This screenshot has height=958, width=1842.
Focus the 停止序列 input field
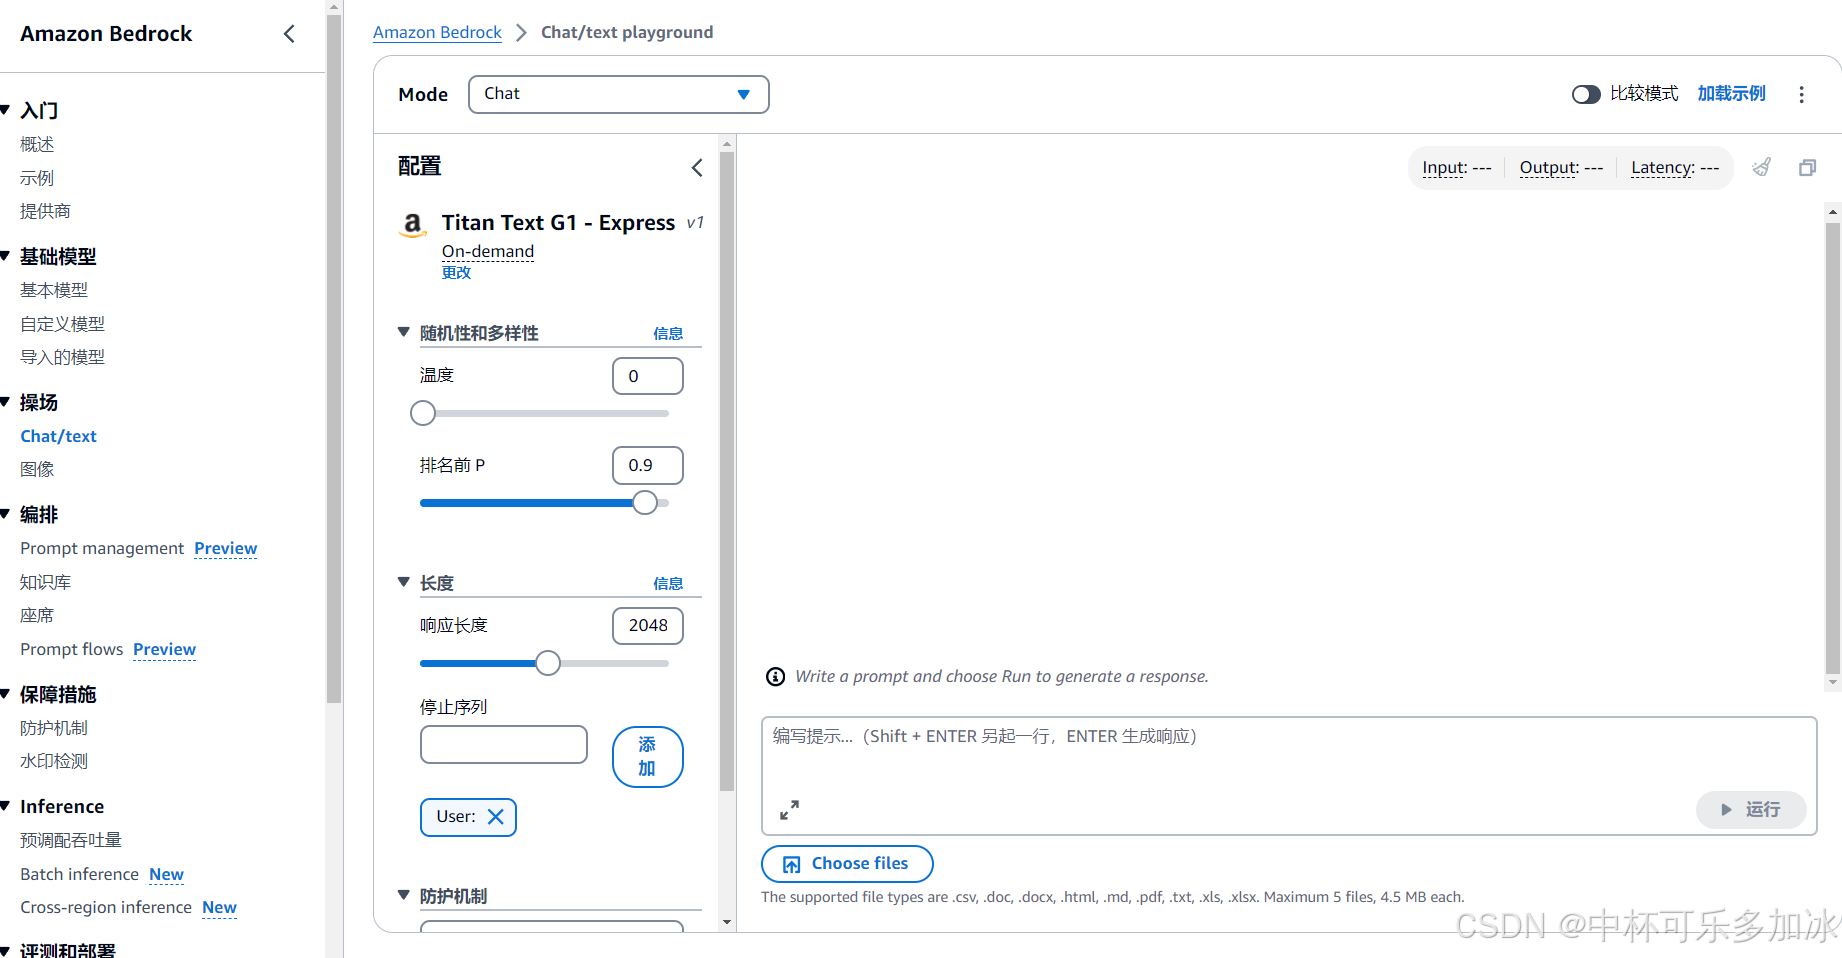tap(503, 744)
